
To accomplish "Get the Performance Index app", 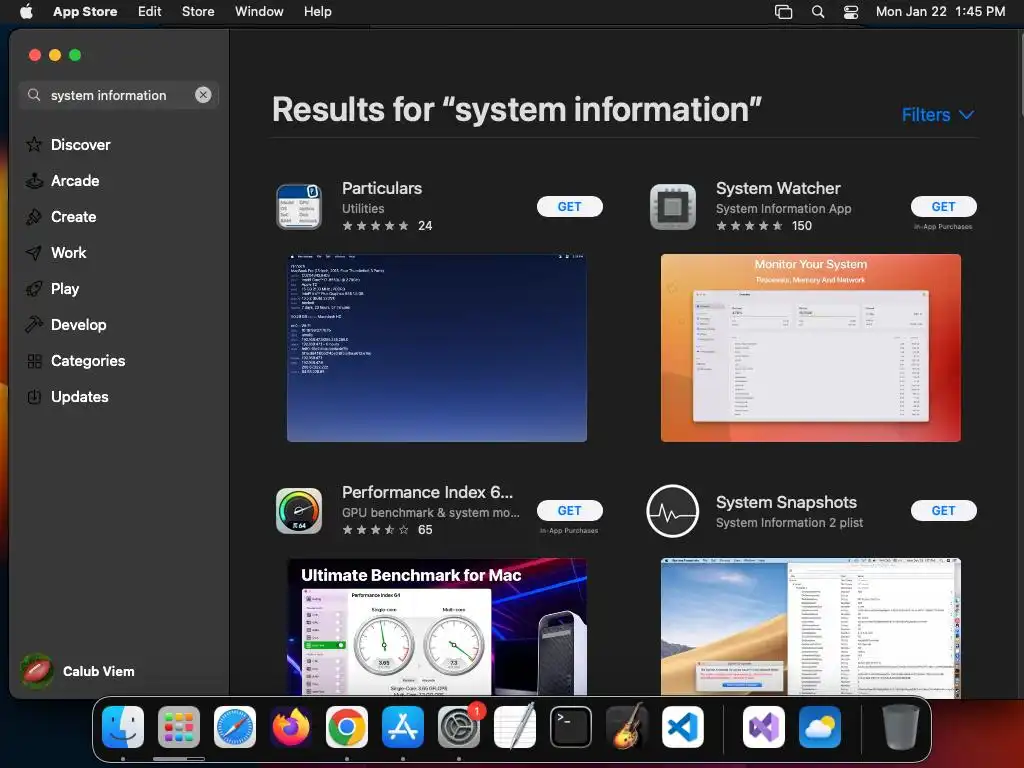I will 569,510.
